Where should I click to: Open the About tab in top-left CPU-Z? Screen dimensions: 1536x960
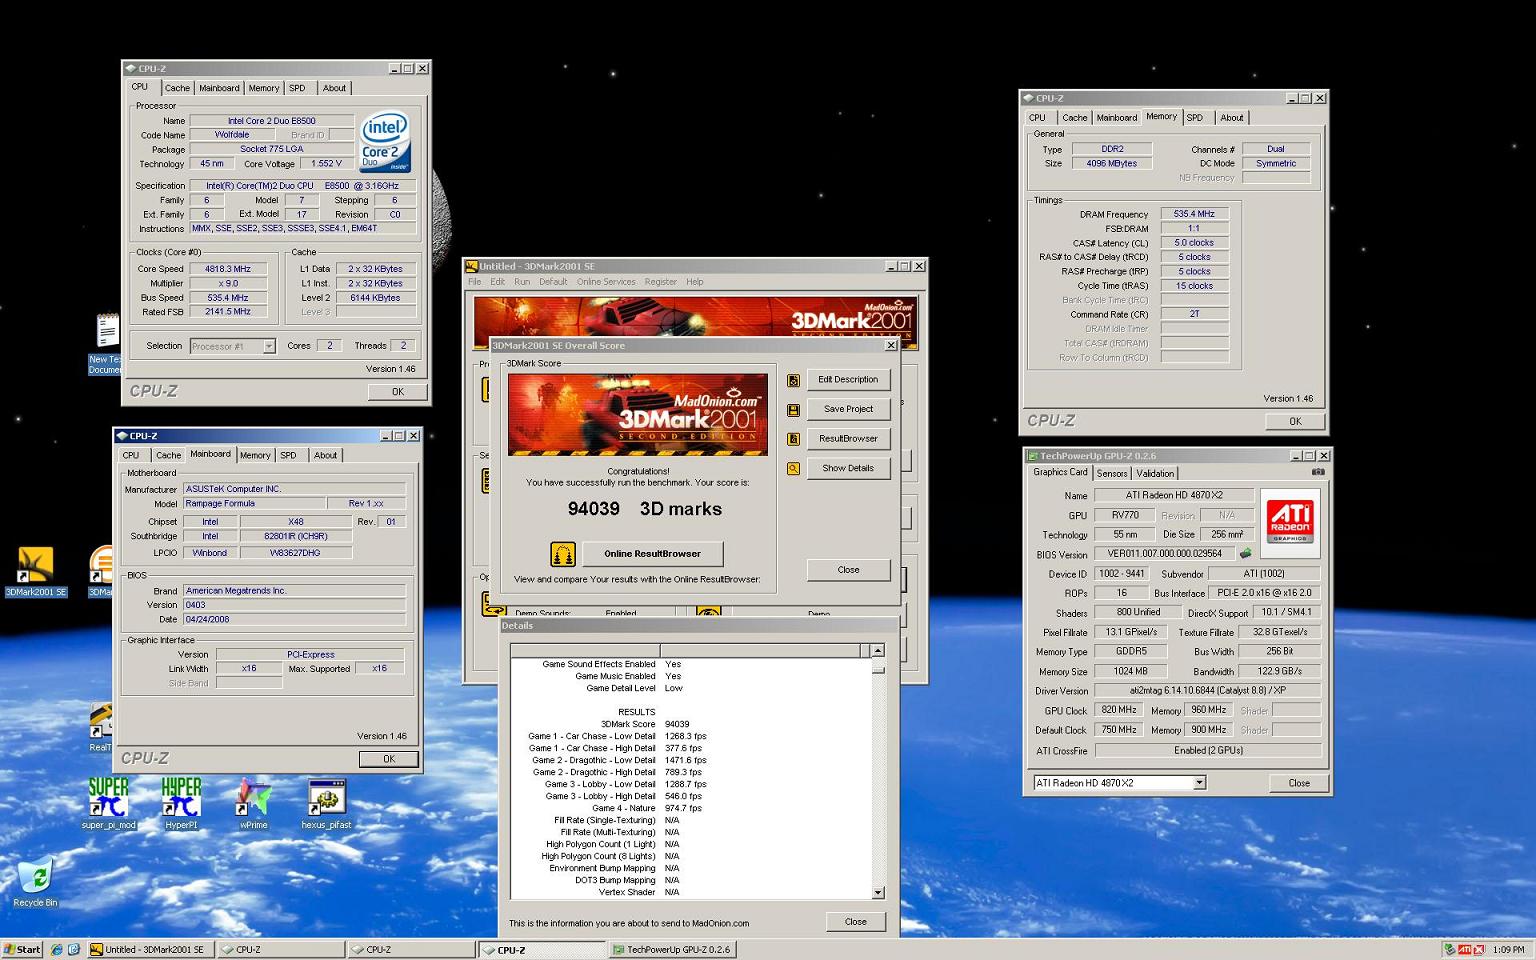click(x=334, y=88)
